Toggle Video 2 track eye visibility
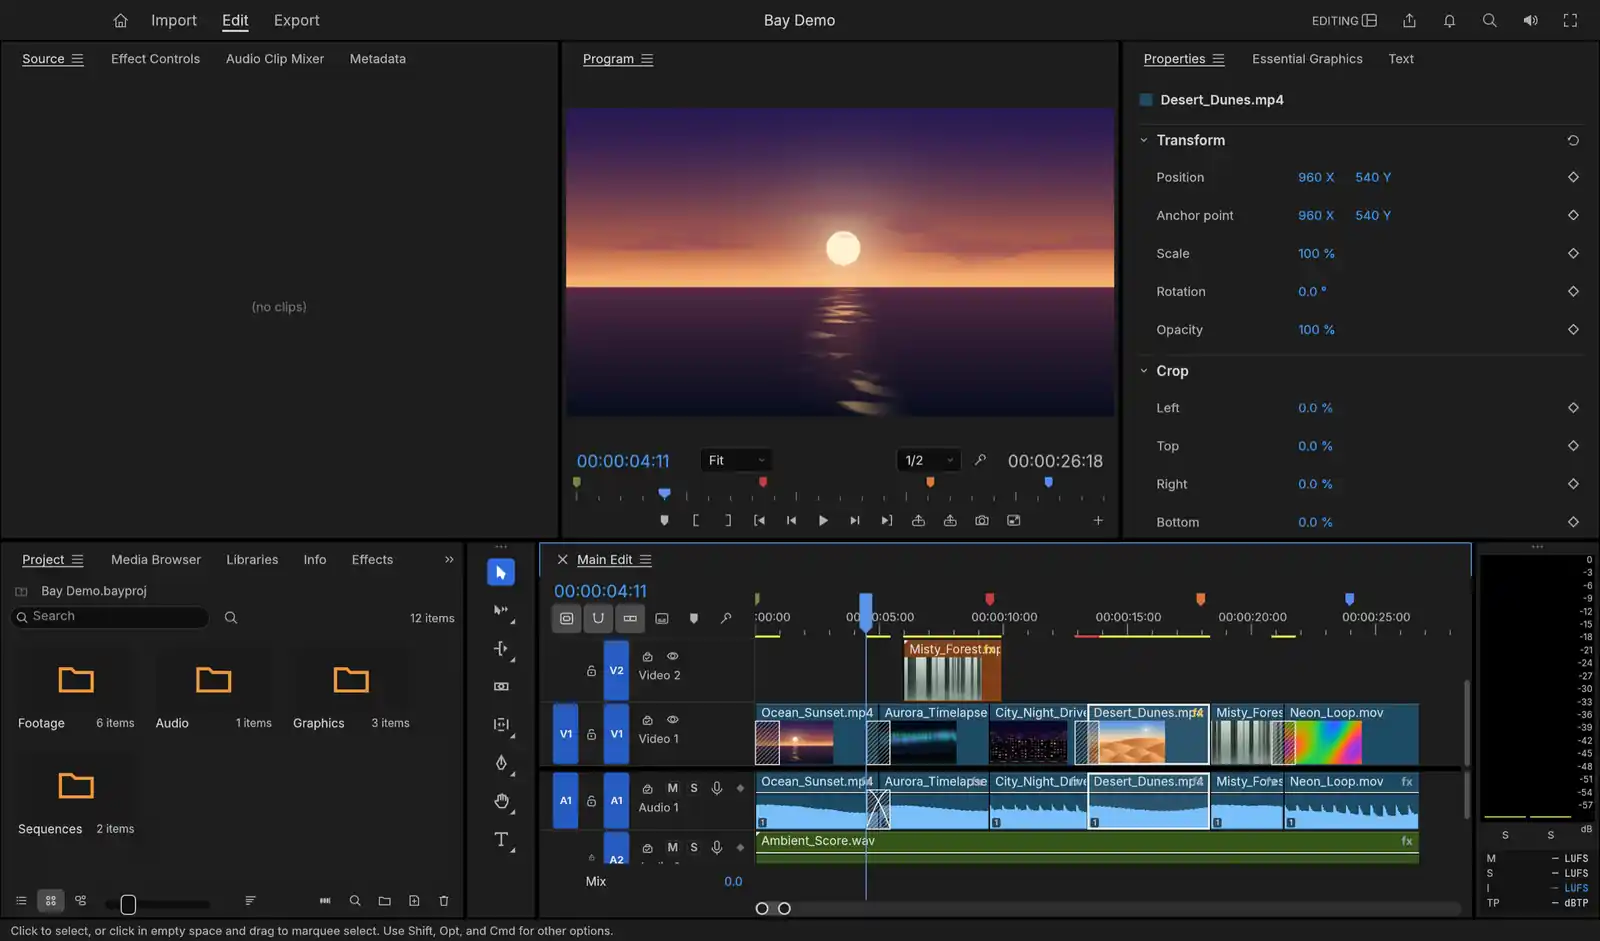 pyautogui.click(x=673, y=656)
